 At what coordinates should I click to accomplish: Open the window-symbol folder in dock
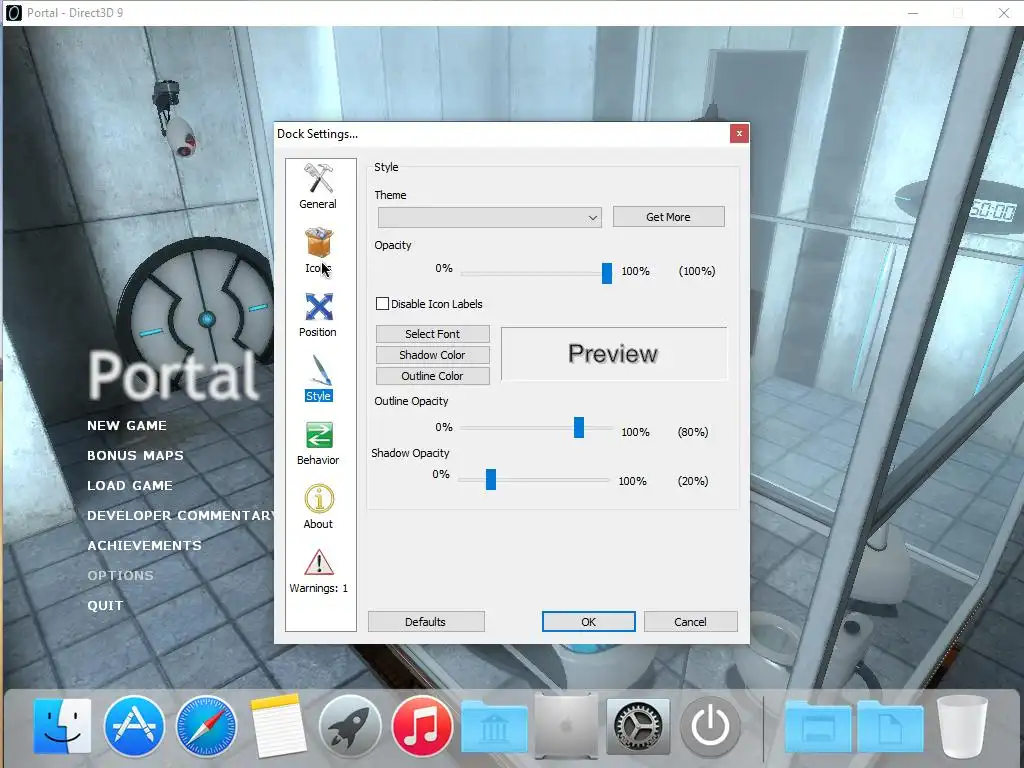pyautogui.click(x=818, y=726)
